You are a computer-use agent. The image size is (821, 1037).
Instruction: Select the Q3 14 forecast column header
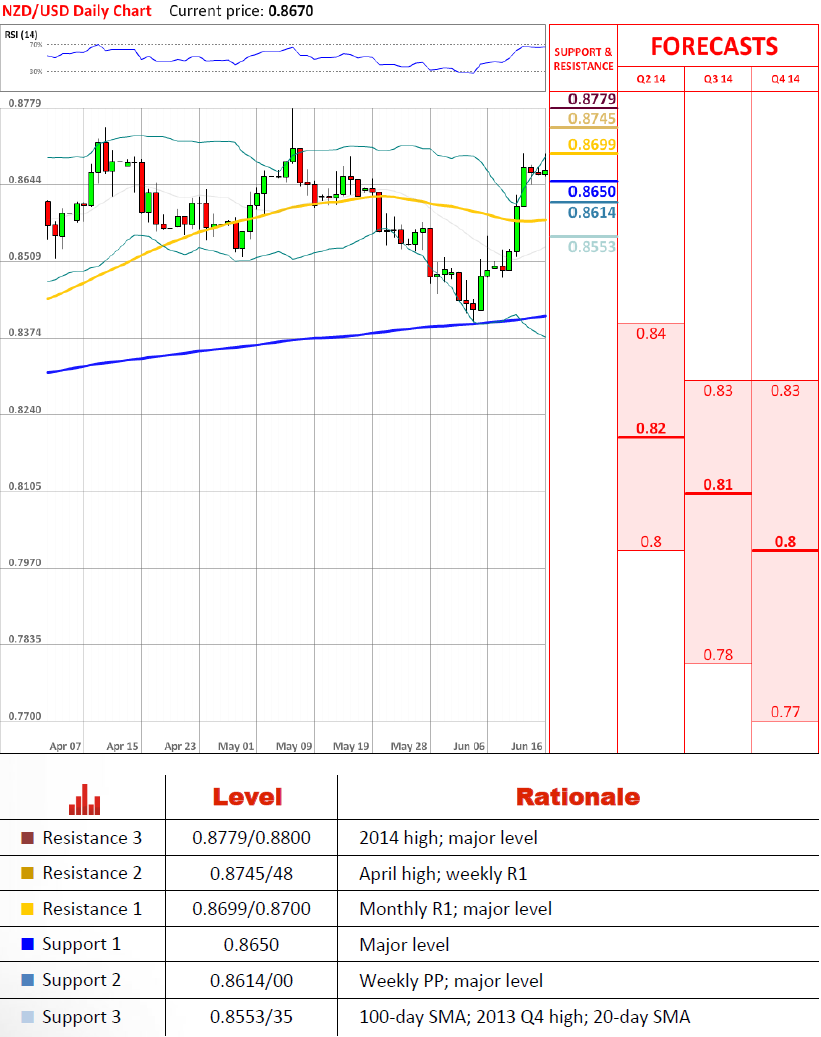(x=718, y=79)
